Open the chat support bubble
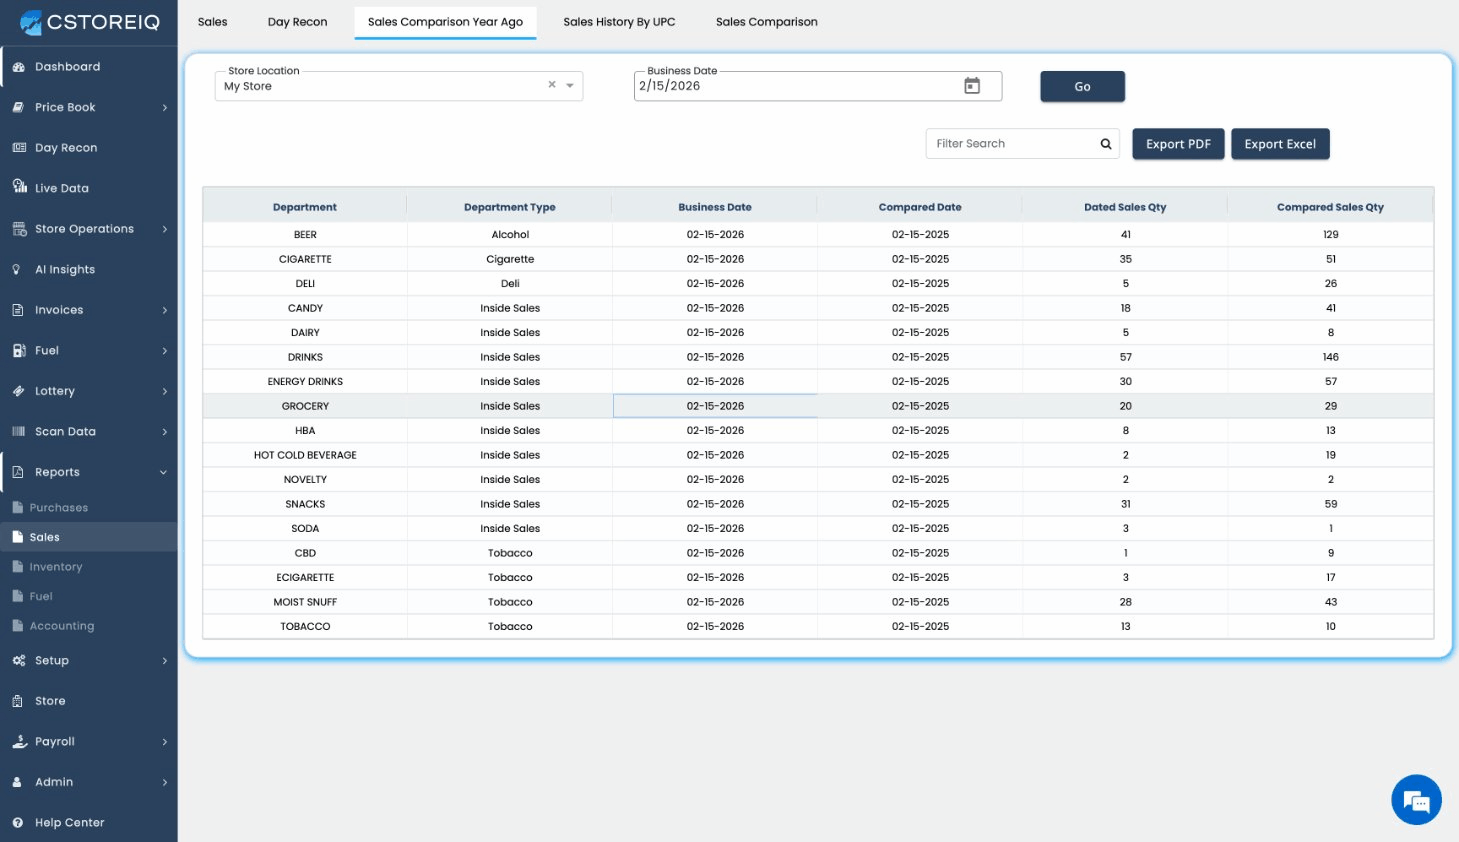 click(1416, 800)
